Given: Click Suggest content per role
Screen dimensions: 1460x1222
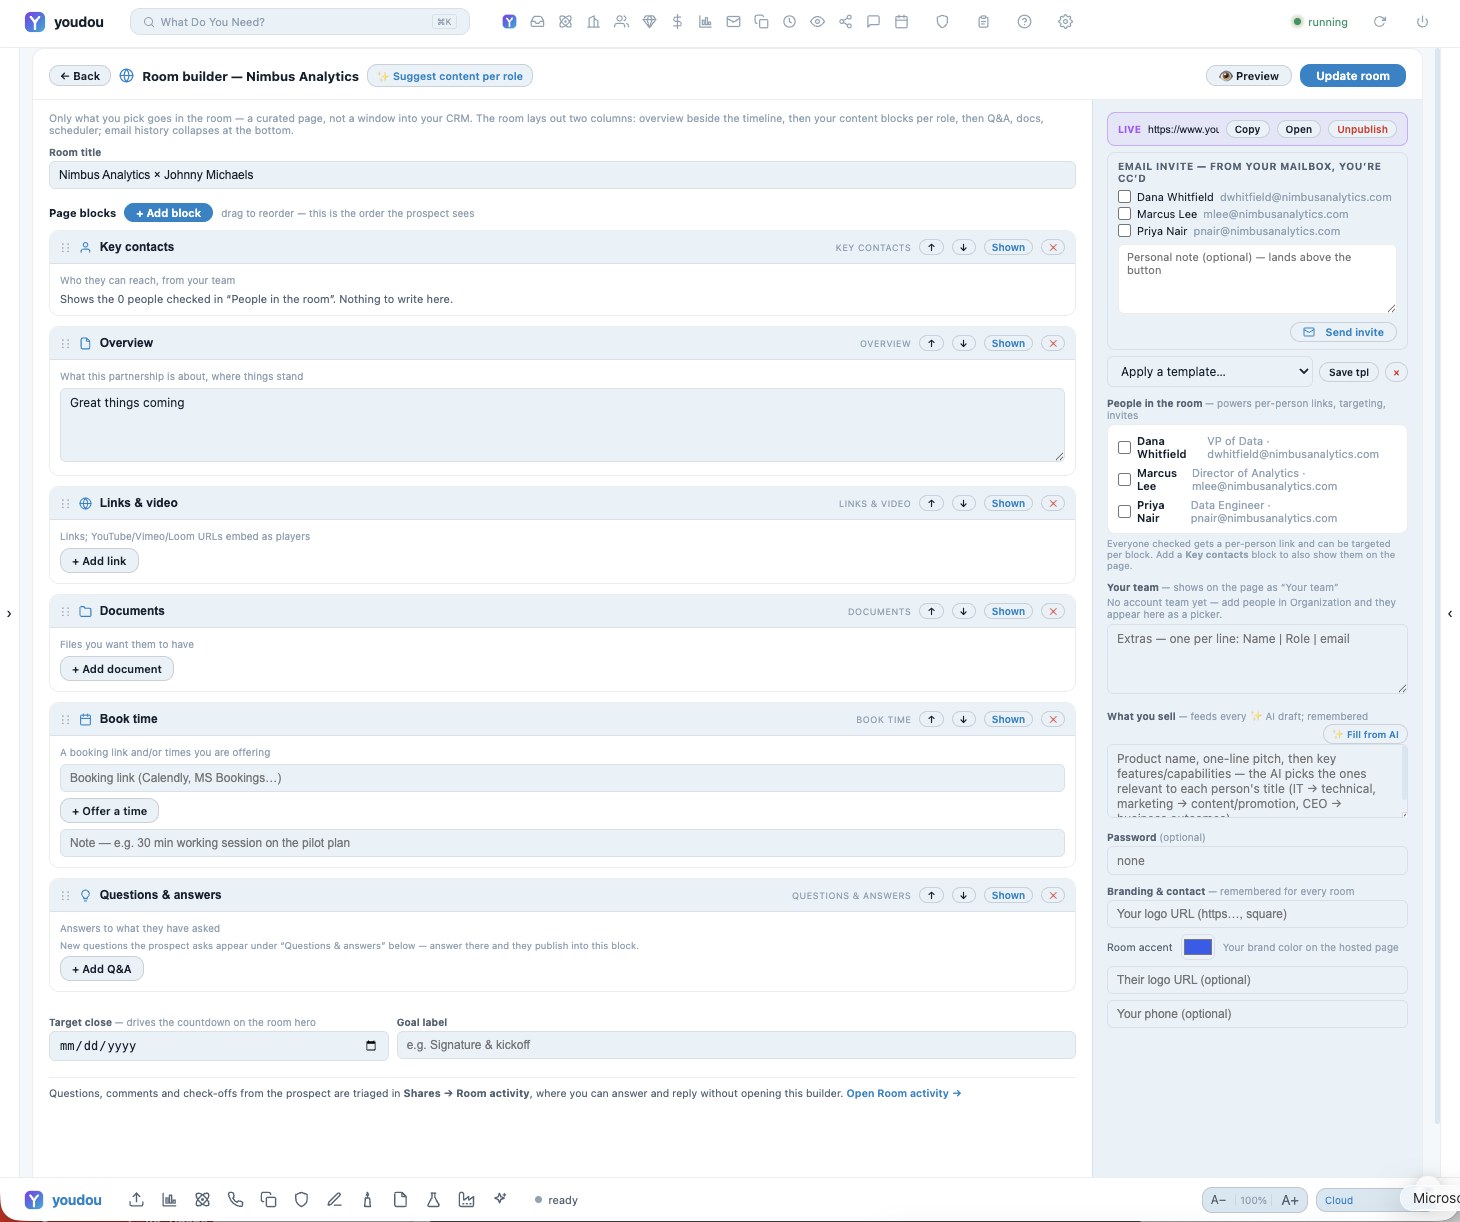Looking at the screenshot, I should (450, 76).
